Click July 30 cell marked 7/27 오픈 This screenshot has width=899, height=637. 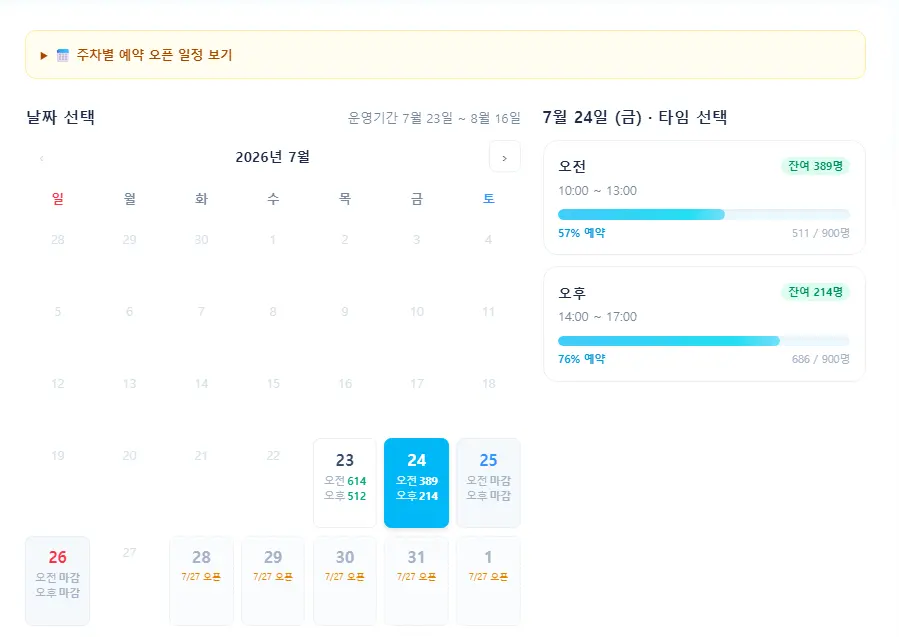pyautogui.click(x=345, y=580)
